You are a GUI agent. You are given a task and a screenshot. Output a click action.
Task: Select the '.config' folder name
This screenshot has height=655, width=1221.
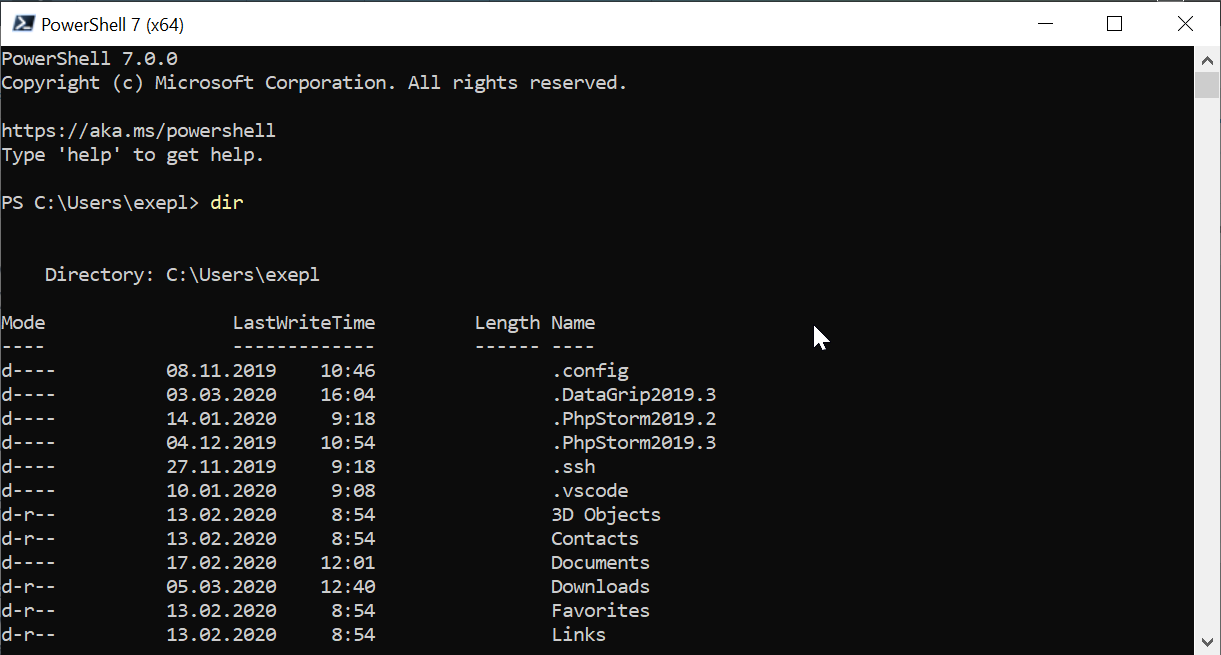[590, 371]
